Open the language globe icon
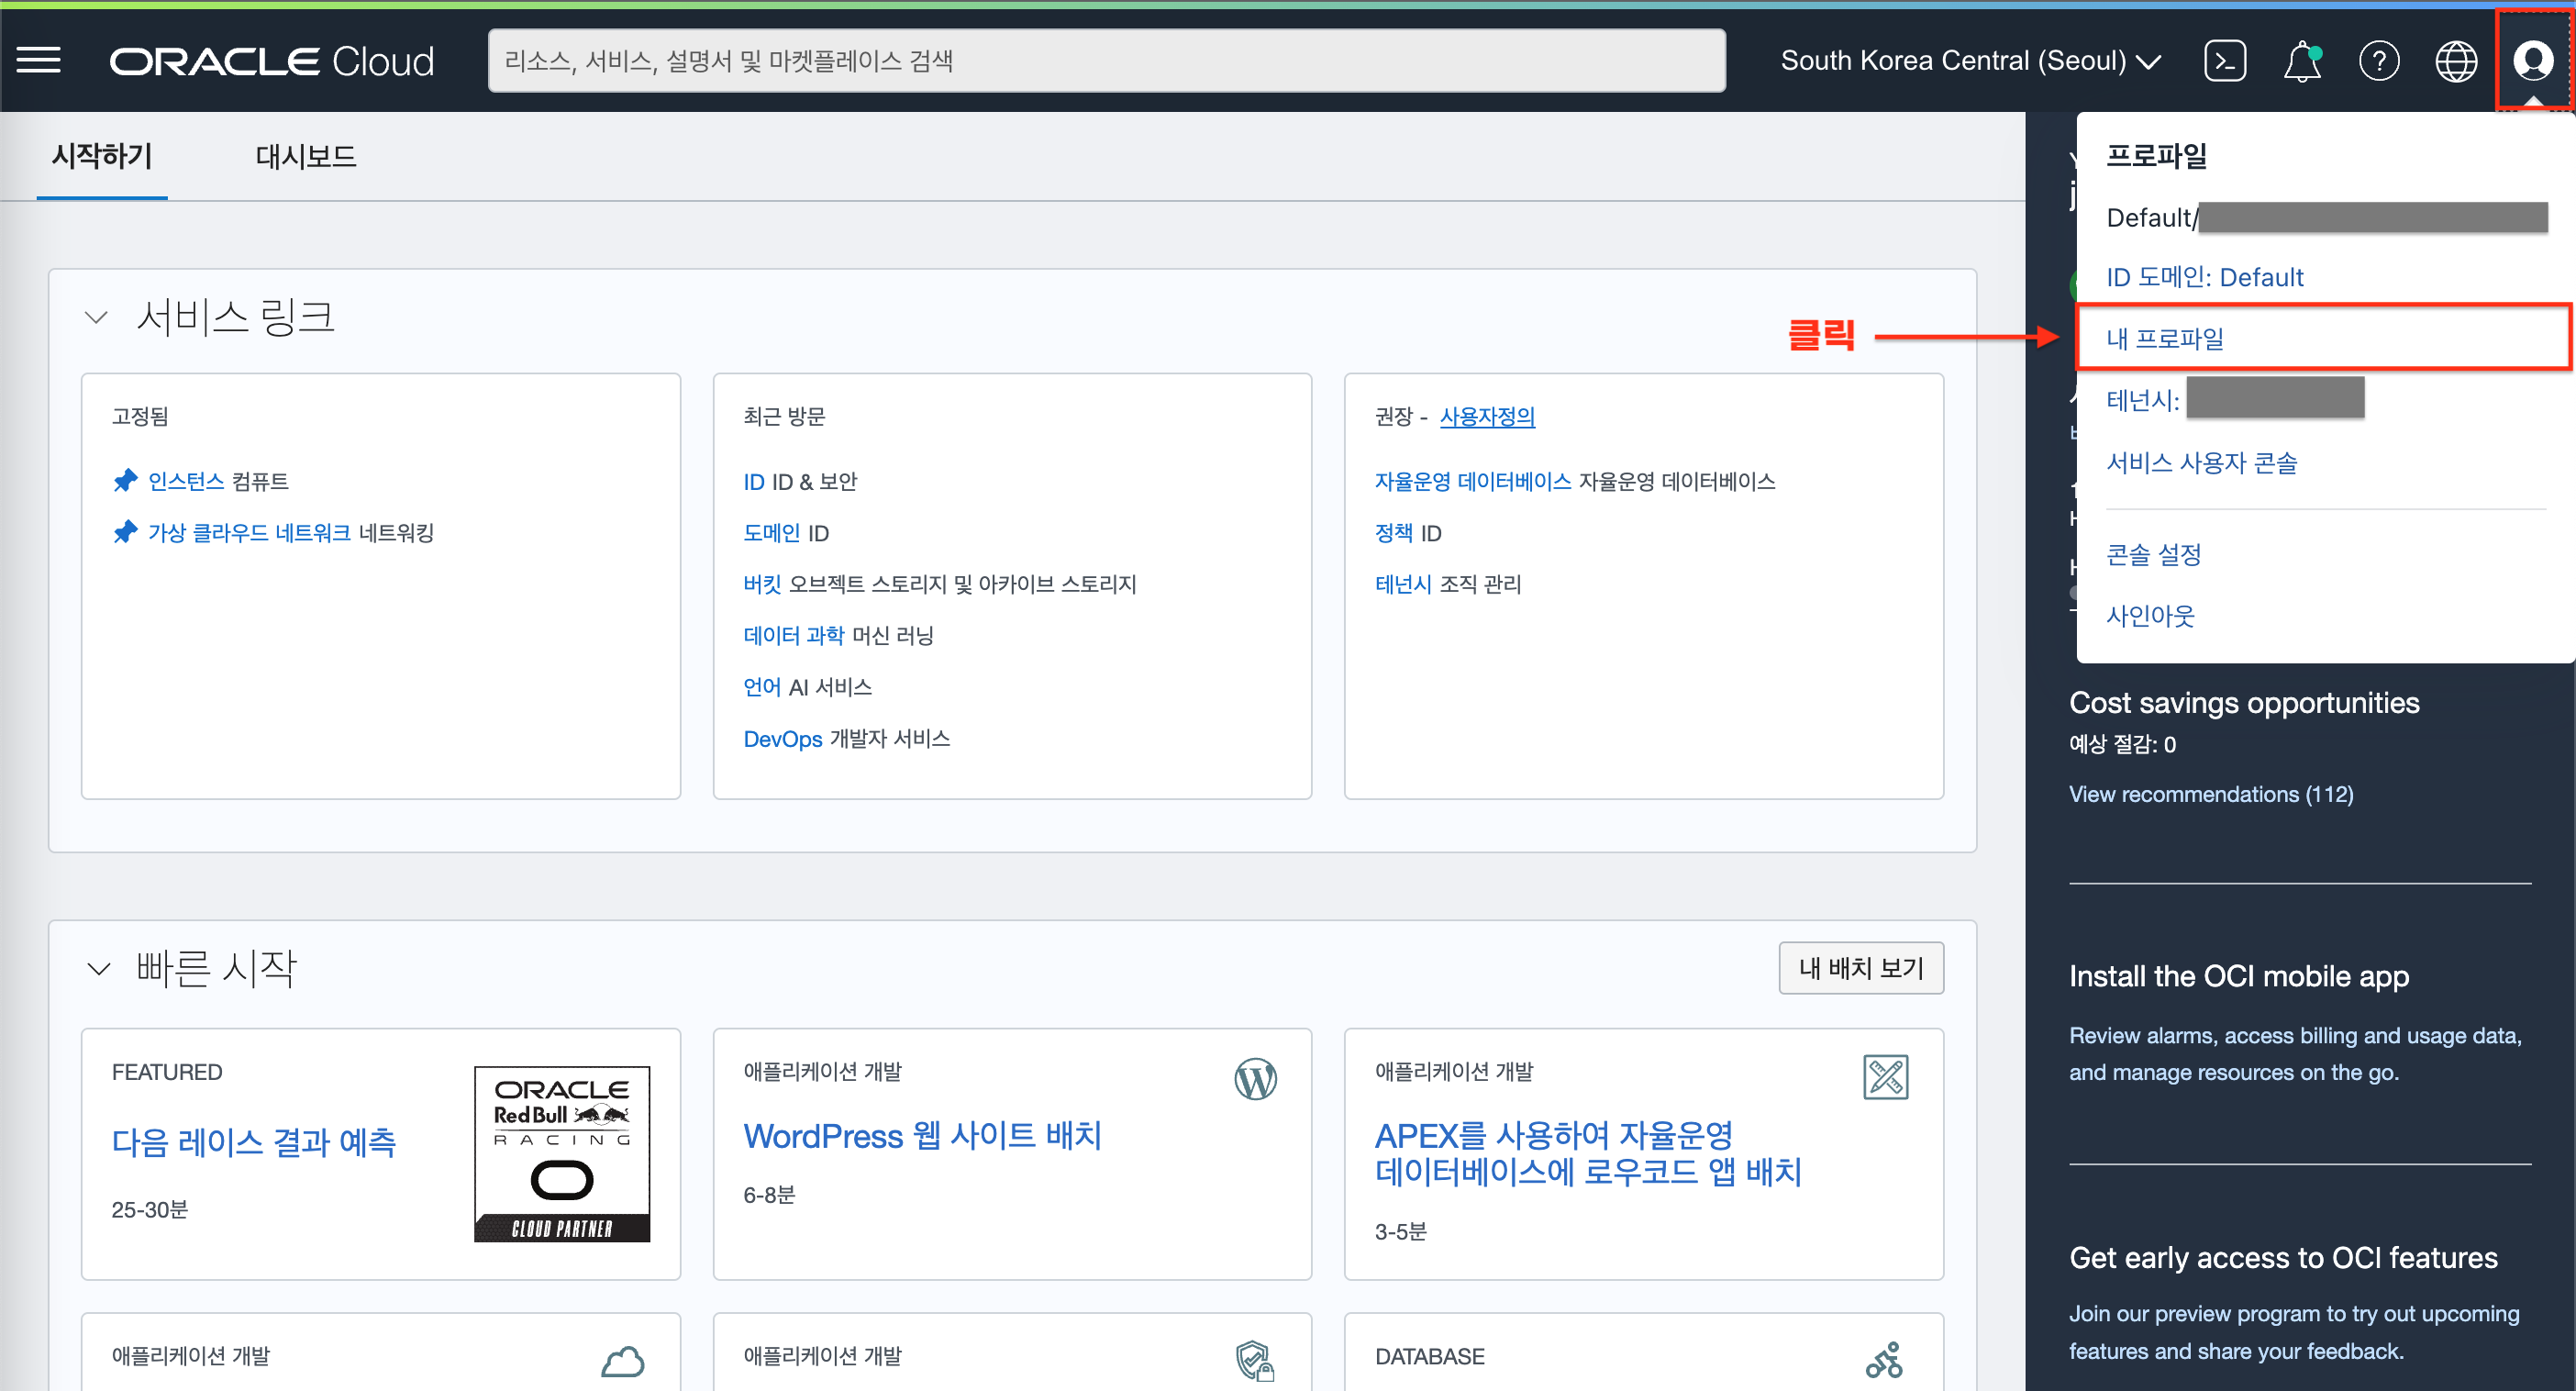The width and height of the screenshot is (2576, 1391). [x=2456, y=61]
